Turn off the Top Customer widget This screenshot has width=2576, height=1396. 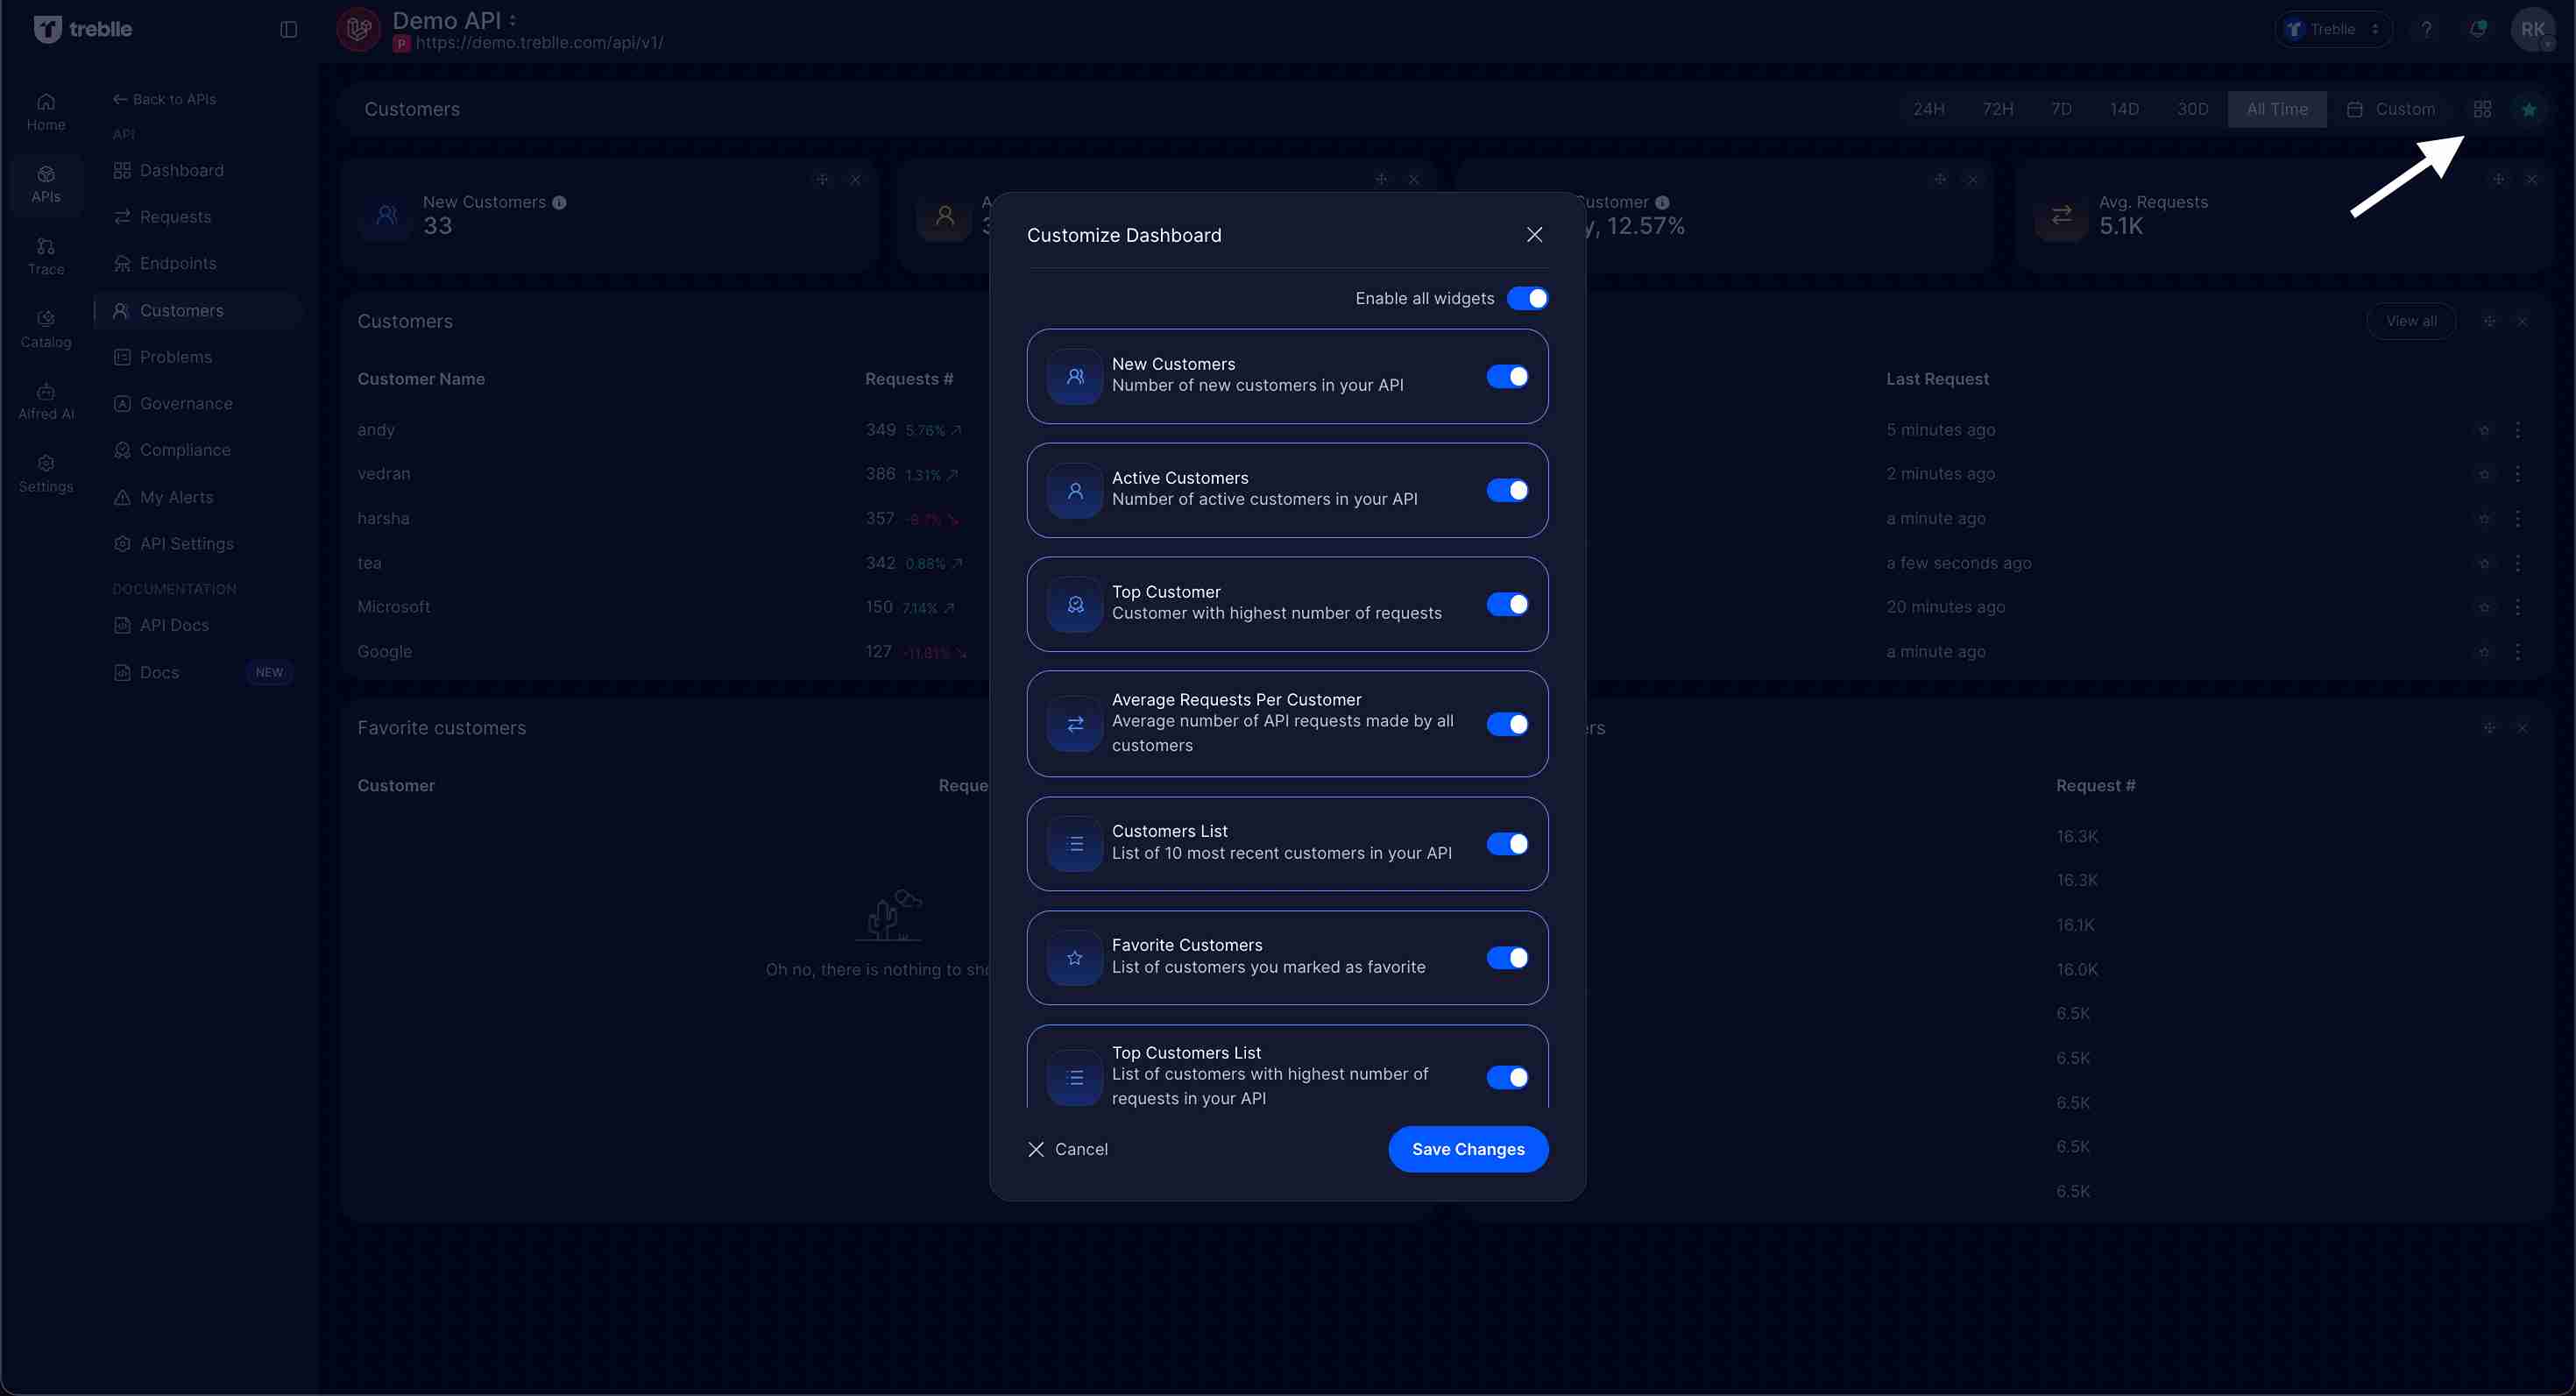click(1507, 604)
